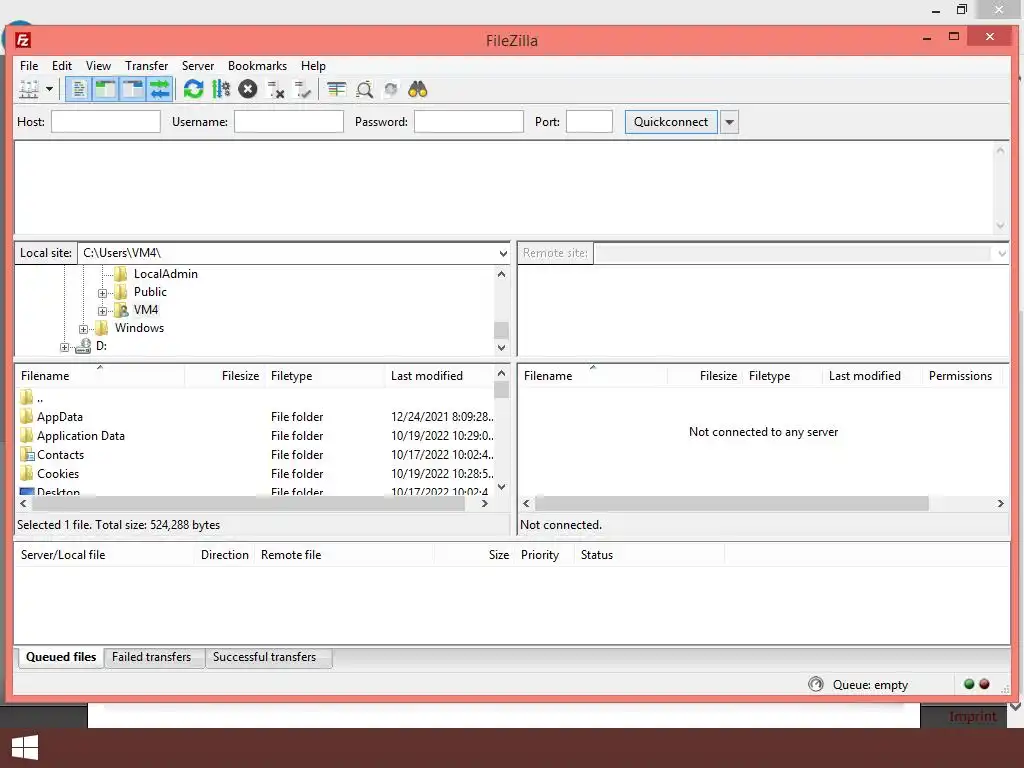Click the red activity LED
The width and height of the screenshot is (1024, 768).
(x=984, y=684)
